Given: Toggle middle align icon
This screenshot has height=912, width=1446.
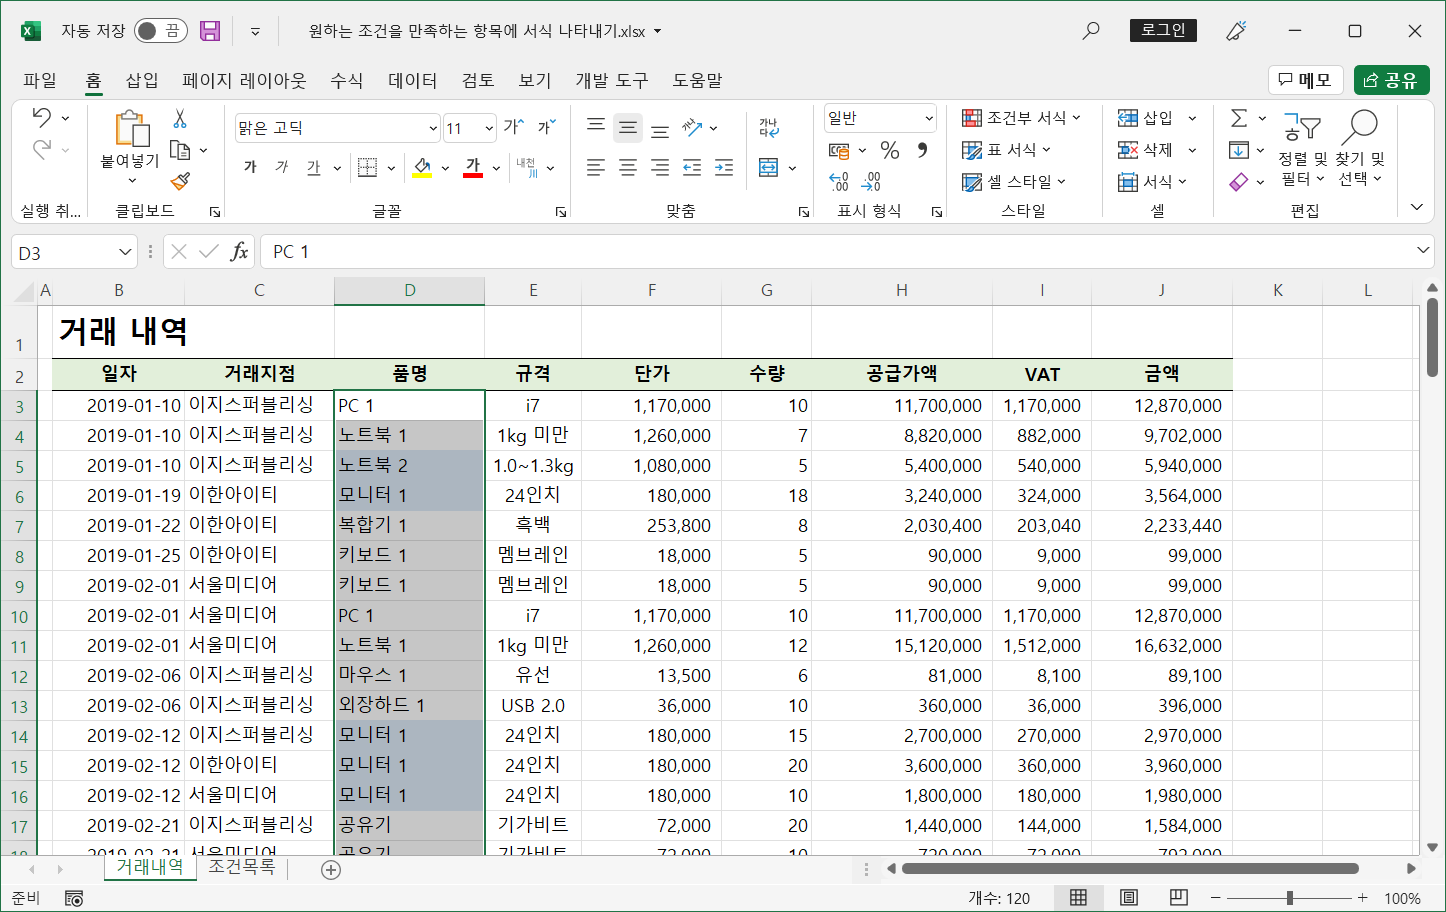Looking at the screenshot, I should (x=628, y=127).
